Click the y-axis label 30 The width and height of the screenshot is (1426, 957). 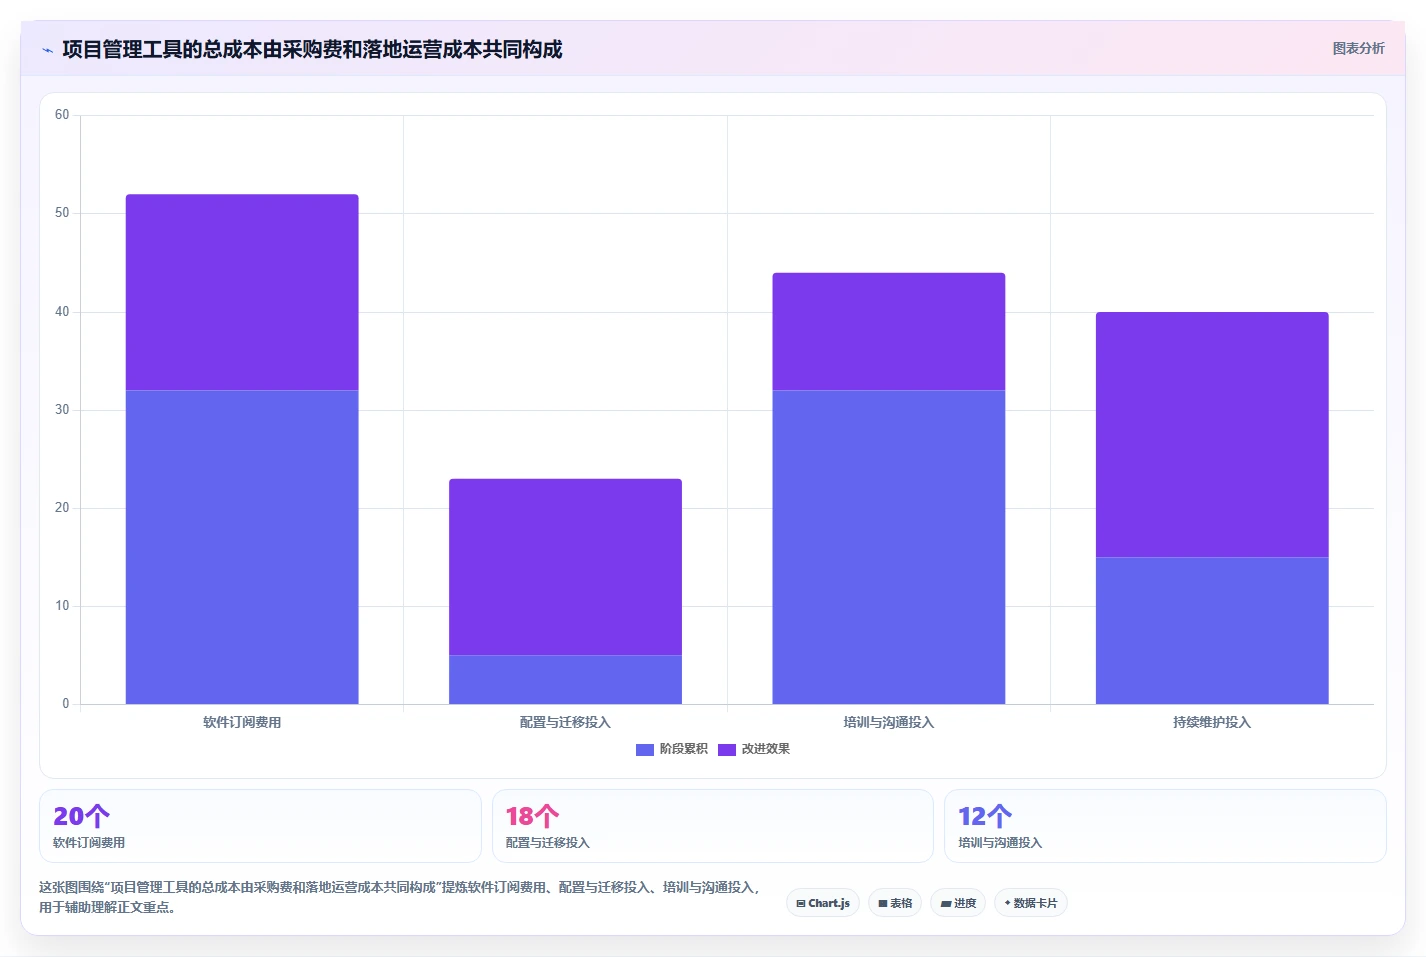point(62,410)
